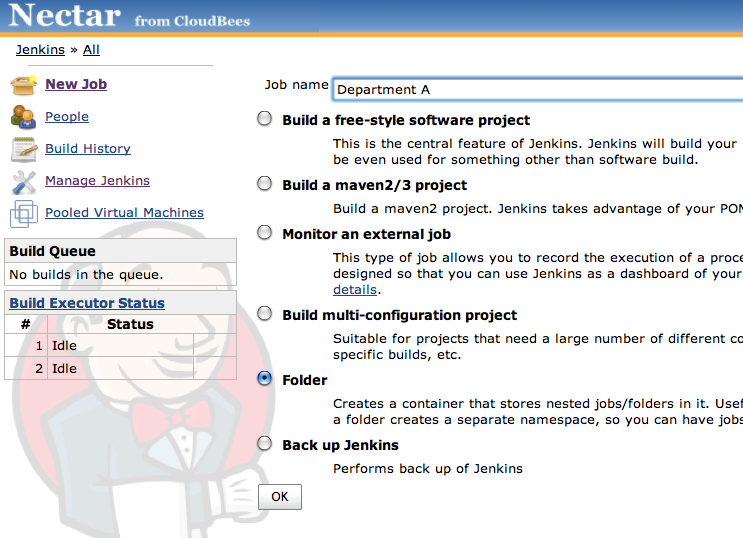Image resolution: width=743 pixels, height=538 pixels.
Task: Click the 'Build a free-style software project' label
Action: 406,120
